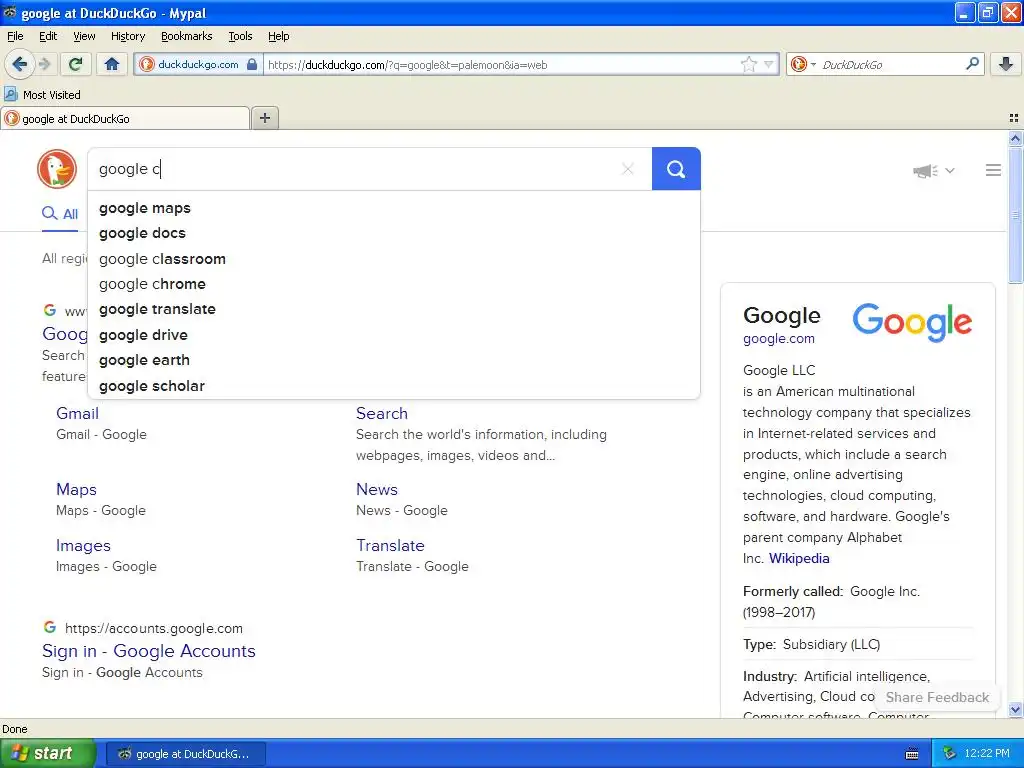
Task: Reload the current page
Action: (x=76, y=64)
